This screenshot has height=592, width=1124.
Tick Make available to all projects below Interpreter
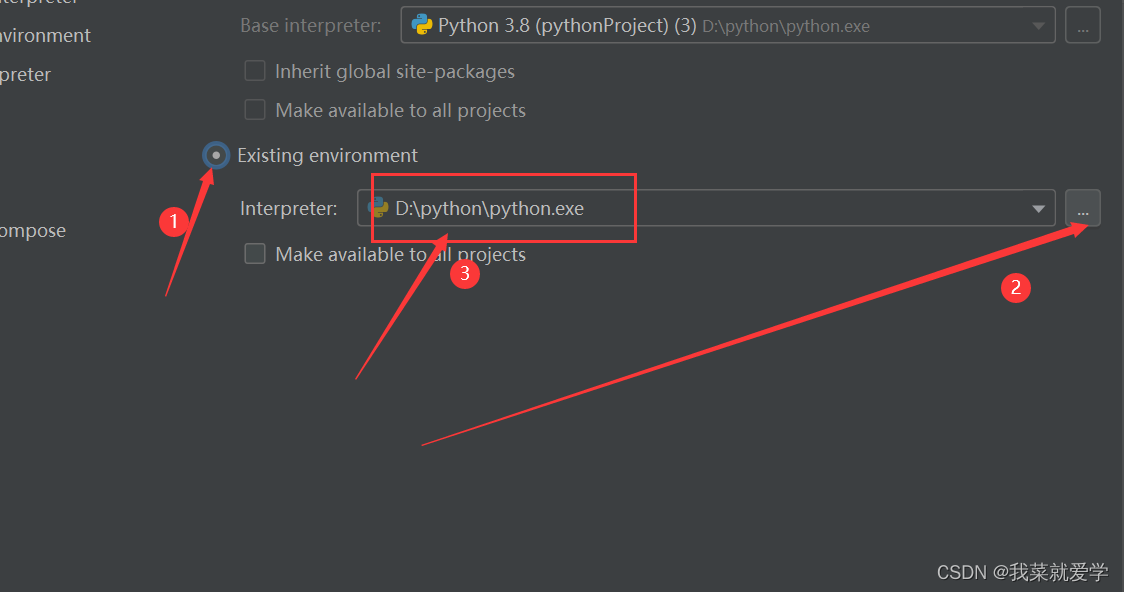point(256,254)
